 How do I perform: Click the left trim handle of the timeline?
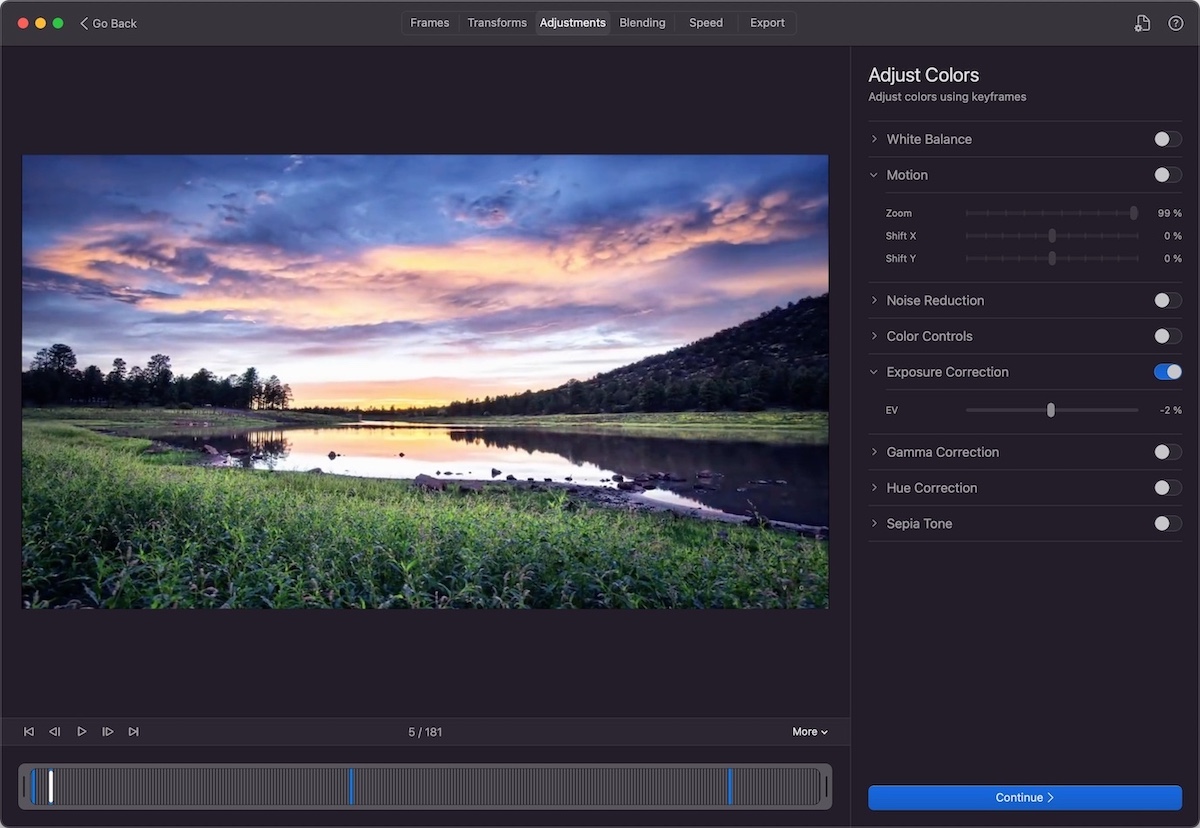point(24,786)
